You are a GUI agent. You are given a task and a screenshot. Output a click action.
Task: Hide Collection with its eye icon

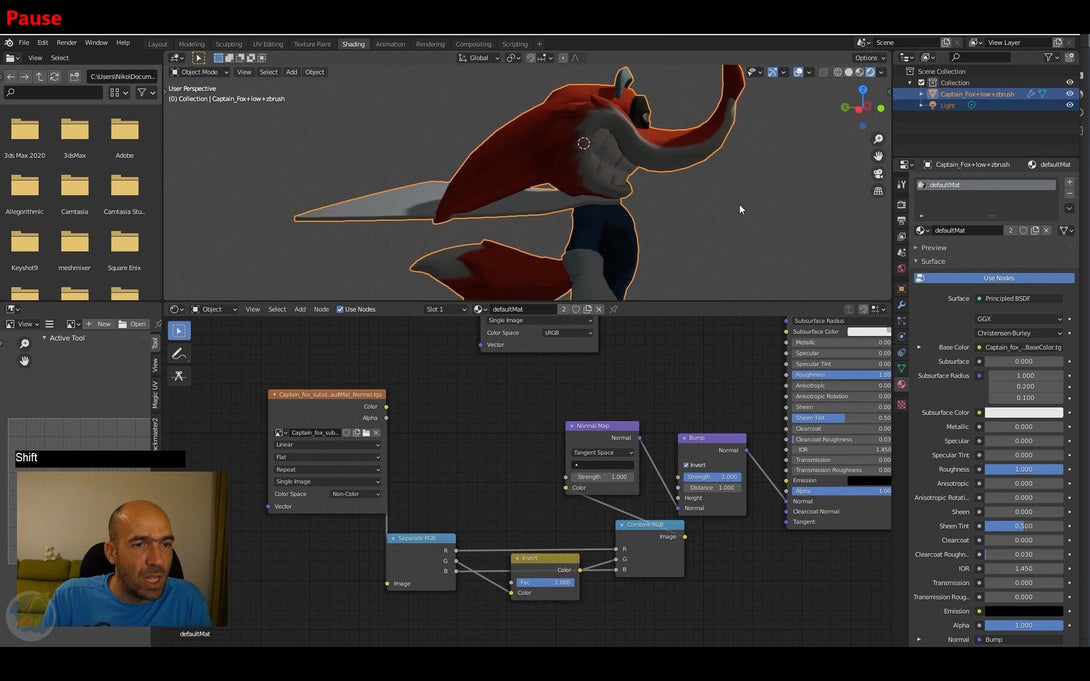tap(1070, 83)
